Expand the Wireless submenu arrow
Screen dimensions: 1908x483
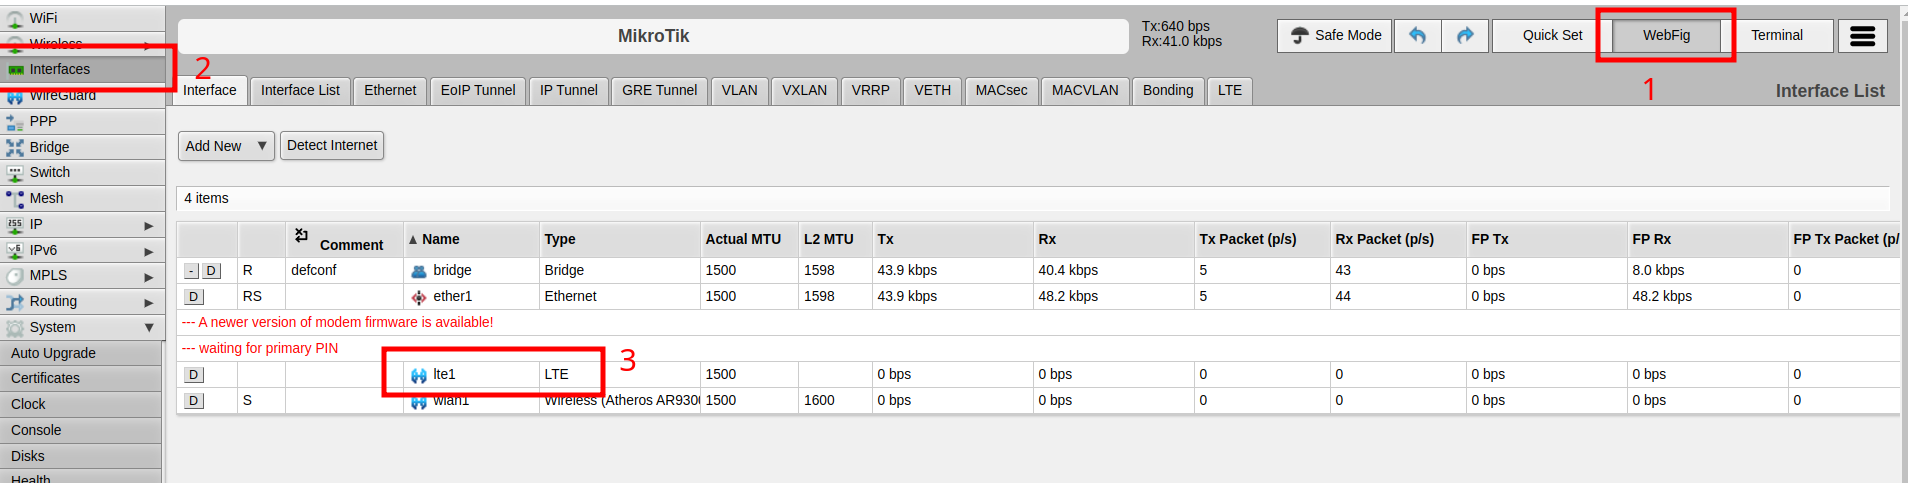(148, 45)
